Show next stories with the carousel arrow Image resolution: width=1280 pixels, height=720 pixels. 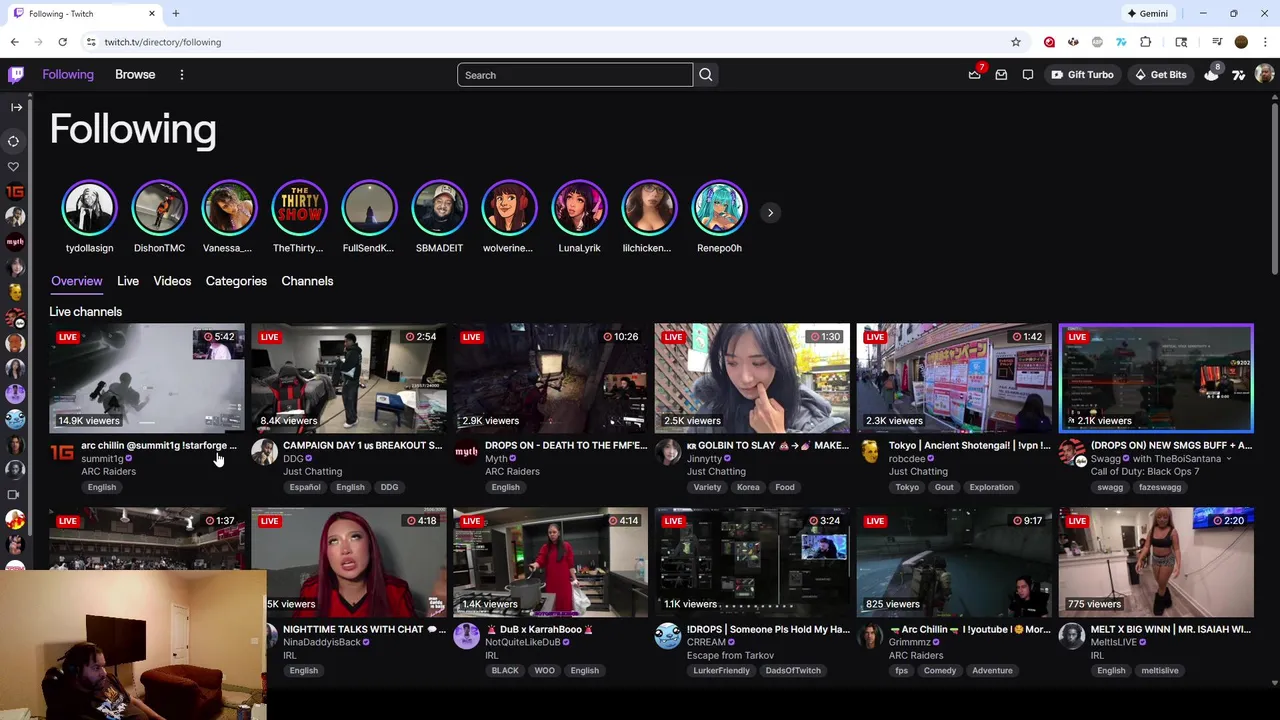770,212
